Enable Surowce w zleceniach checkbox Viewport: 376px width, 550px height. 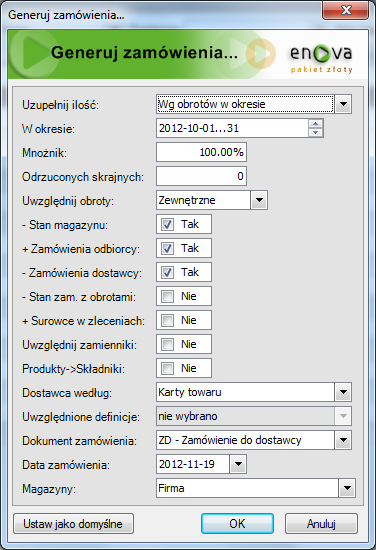click(x=167, y=320)
